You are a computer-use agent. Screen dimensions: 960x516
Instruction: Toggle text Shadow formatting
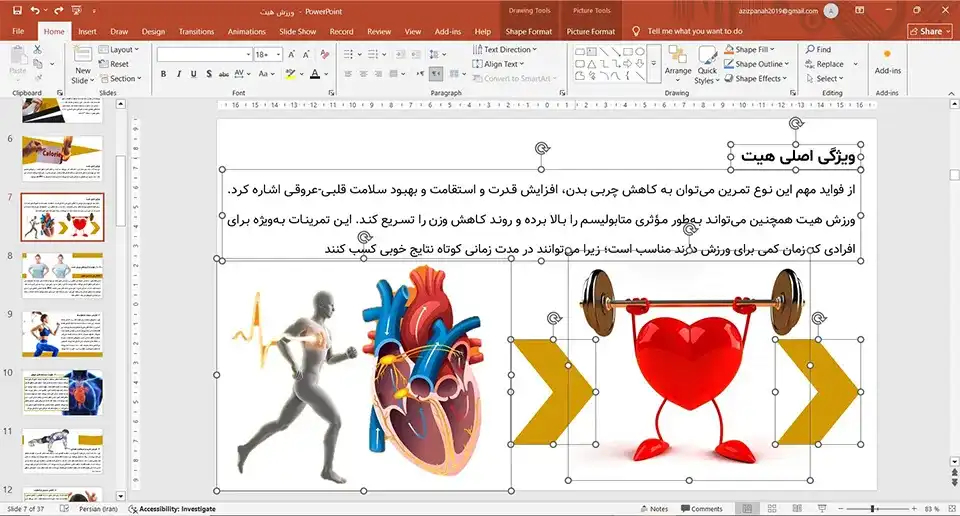click(x=209, y=73)
